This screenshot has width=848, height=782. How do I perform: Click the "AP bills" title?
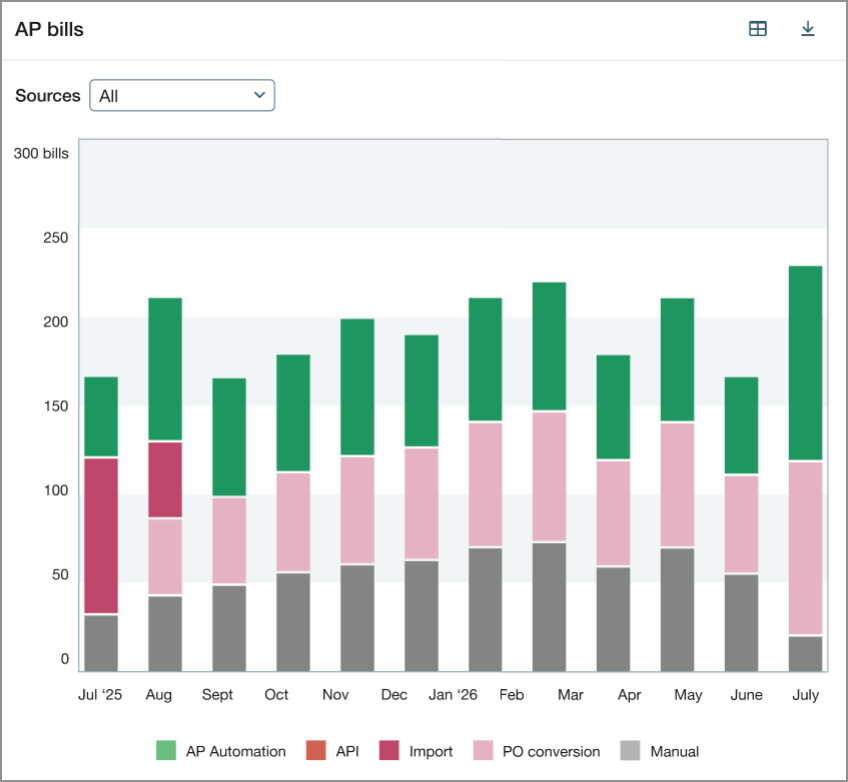pyautogui.click(x=45, y=29)
